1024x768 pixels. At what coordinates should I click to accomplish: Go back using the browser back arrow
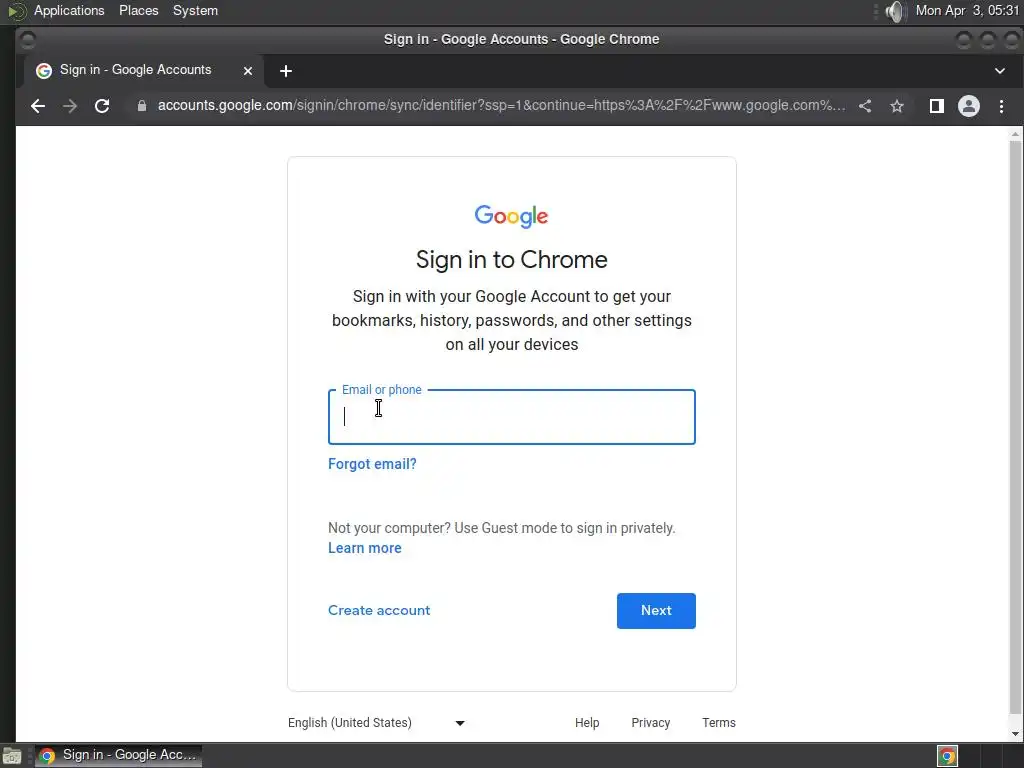click(38, 106)
